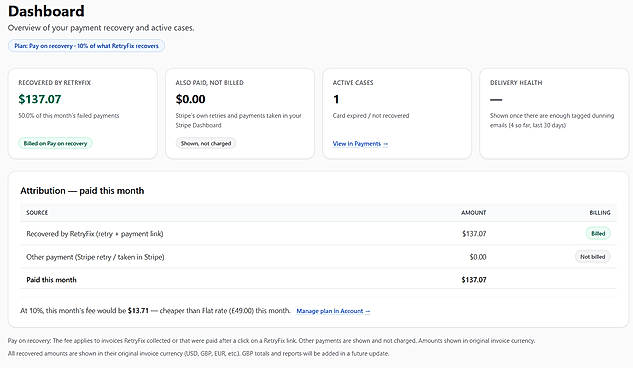Click the Amount column header
Screen dimensions: 633x368
click(x=474, y=213)
